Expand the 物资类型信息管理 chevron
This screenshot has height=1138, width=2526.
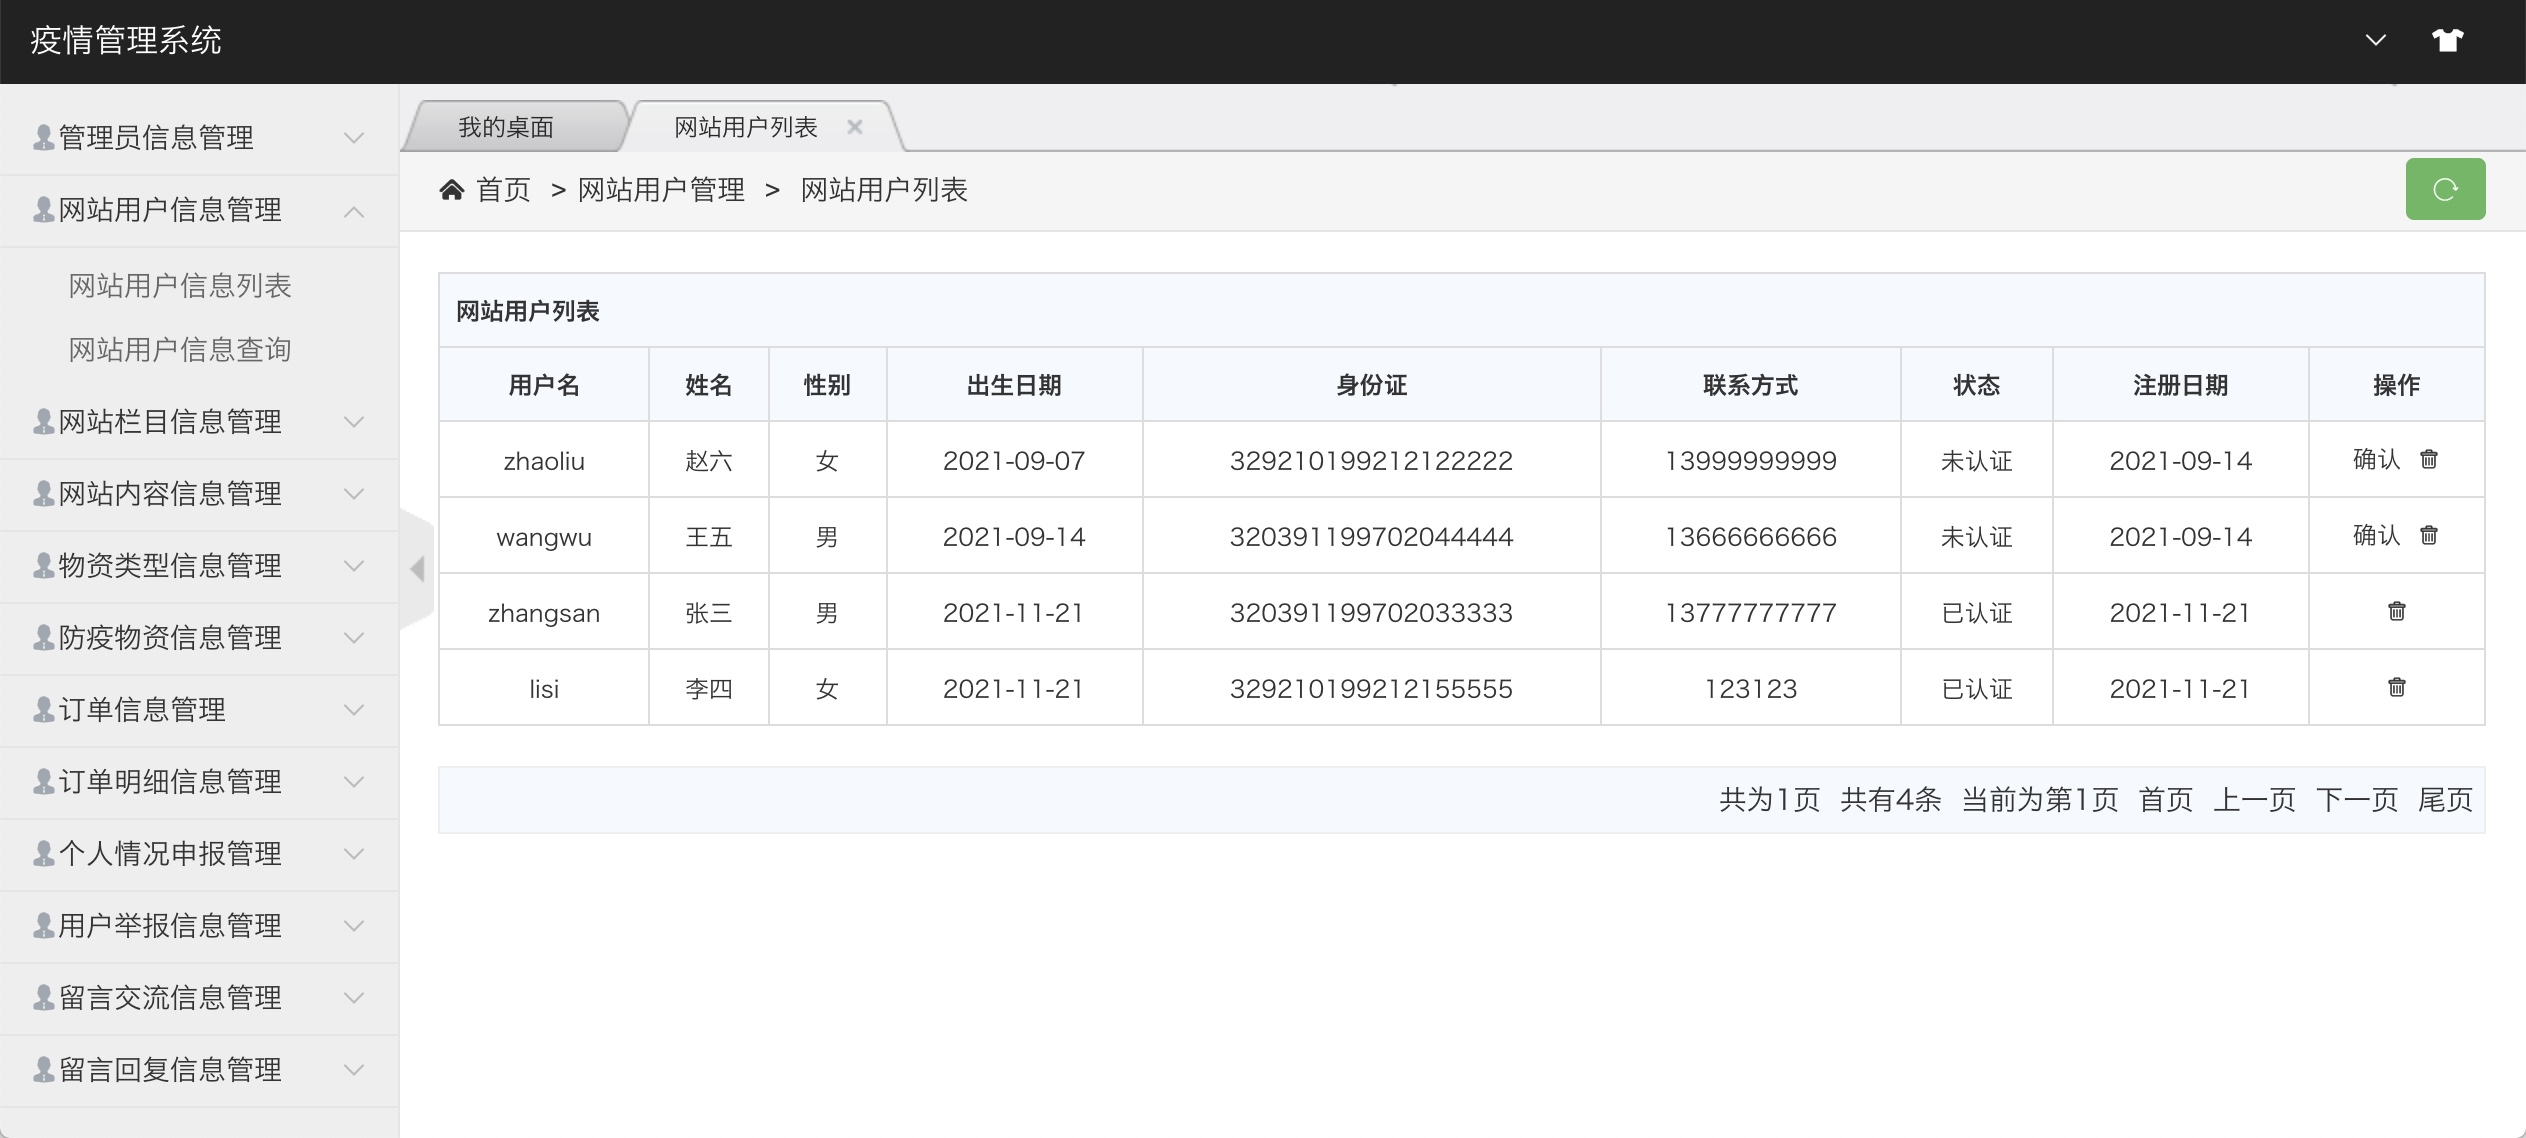click(x=354, y=566)
